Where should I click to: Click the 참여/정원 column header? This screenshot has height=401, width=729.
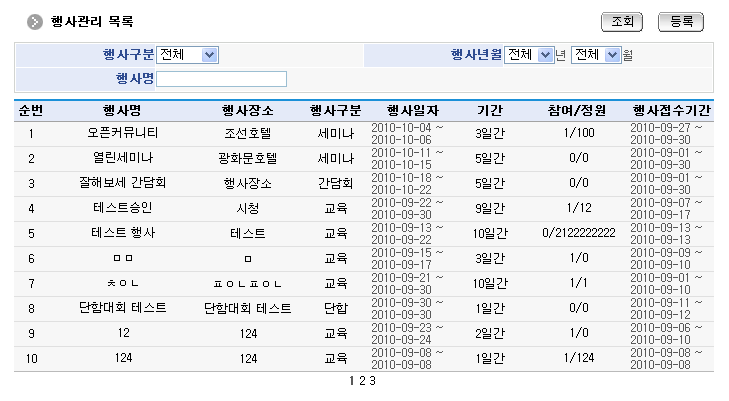tap(578, 110)
